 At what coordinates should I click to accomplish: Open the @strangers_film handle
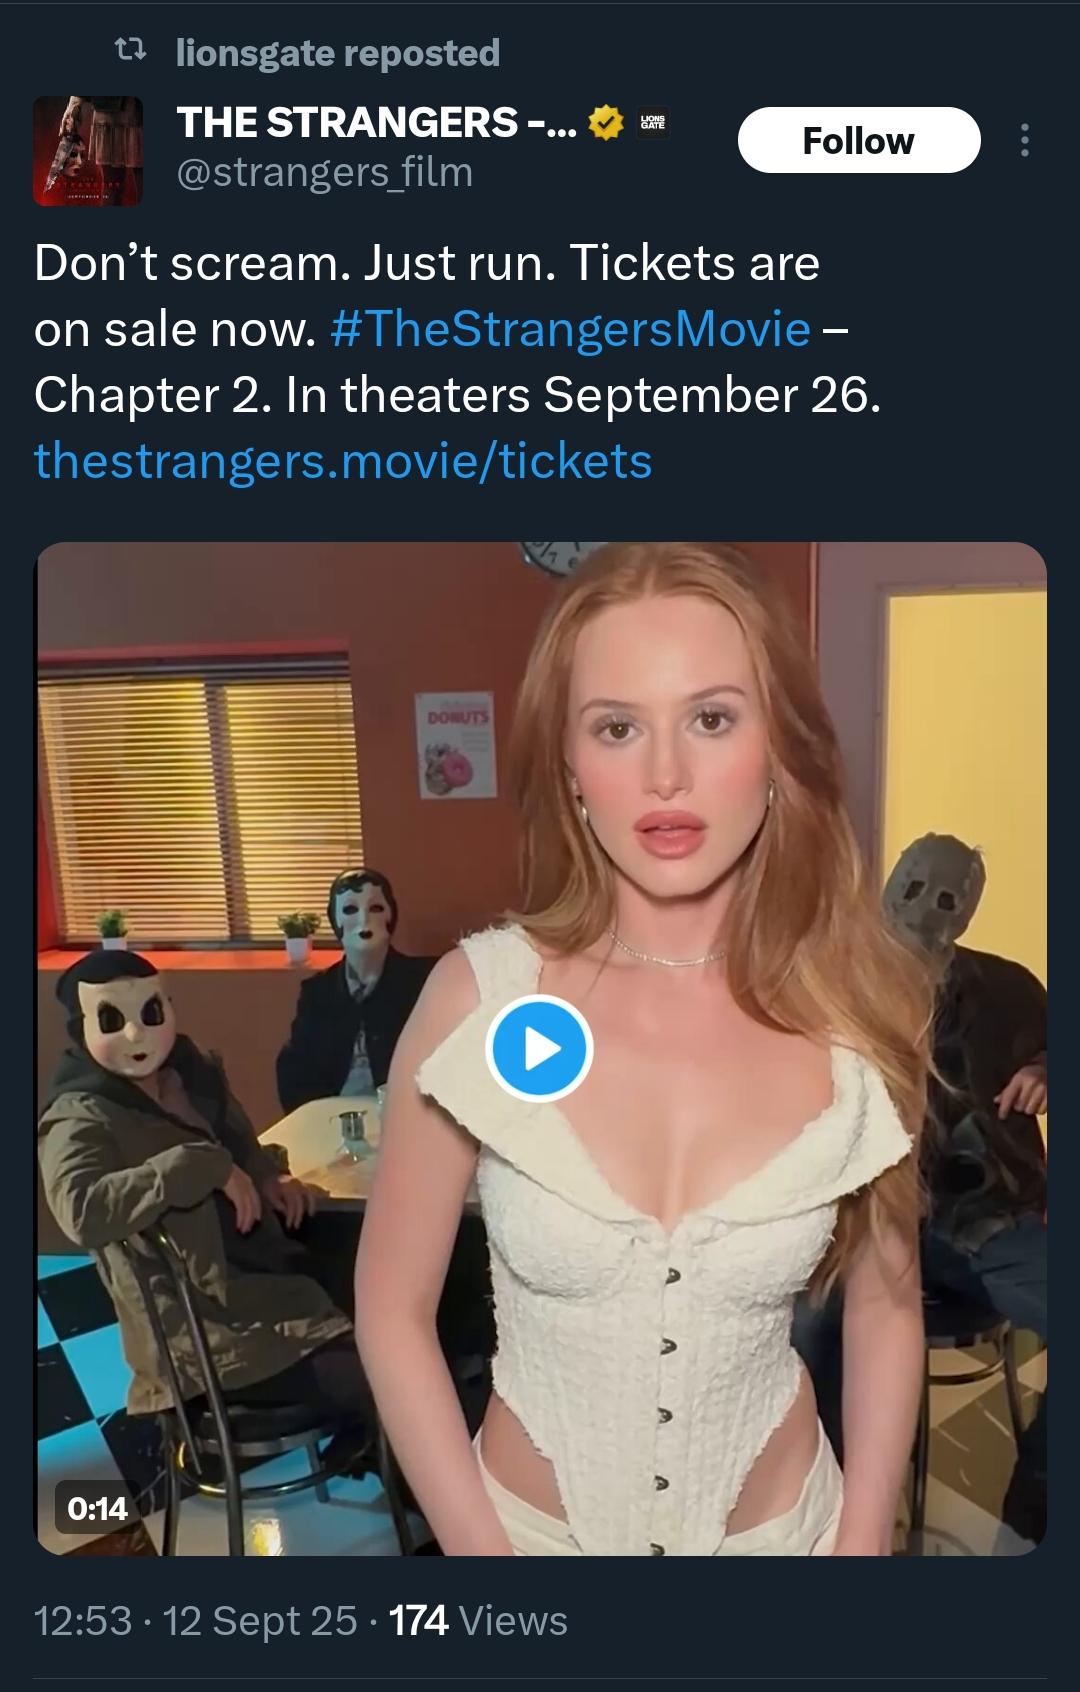[x=324, y=173]
